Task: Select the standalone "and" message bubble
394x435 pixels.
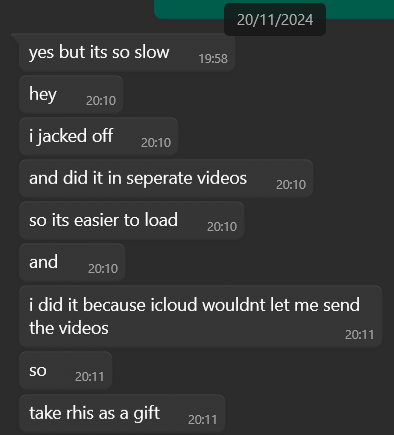Action: (x=72, y=262)
